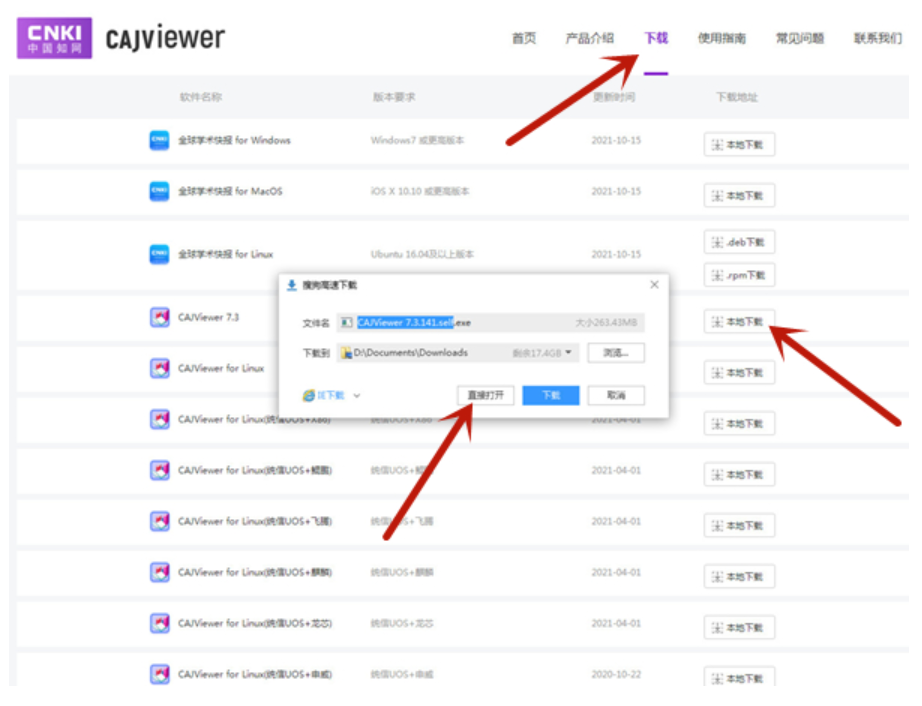Go to the 常见问题 page

[x=799, y=39]
